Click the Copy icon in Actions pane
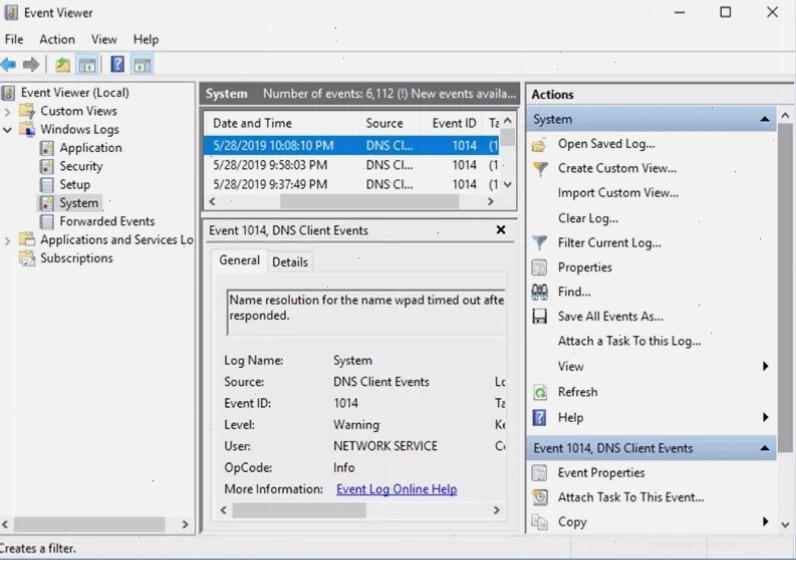Image resolution: width=796 pixels, height=561 pixels. point(539,522)
